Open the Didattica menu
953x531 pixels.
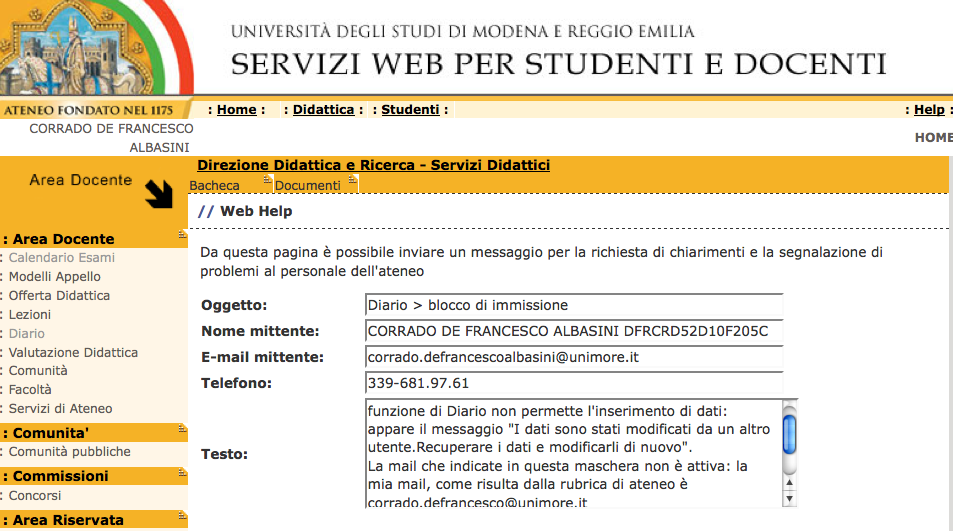click(323, 110)
